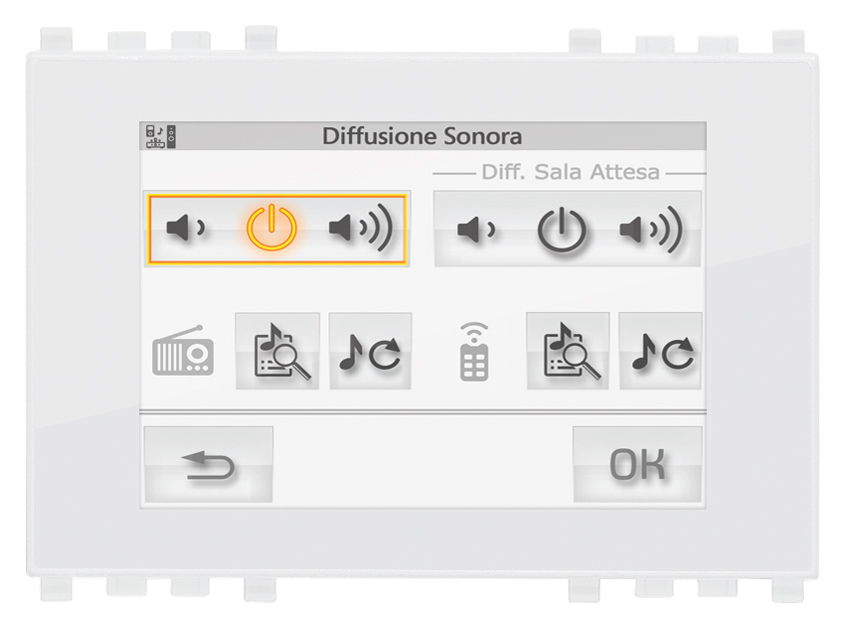Toggle the Diff. Sala Attesa power button
Image resolution: width=845 pixels, height=629 pixels.
562,230
